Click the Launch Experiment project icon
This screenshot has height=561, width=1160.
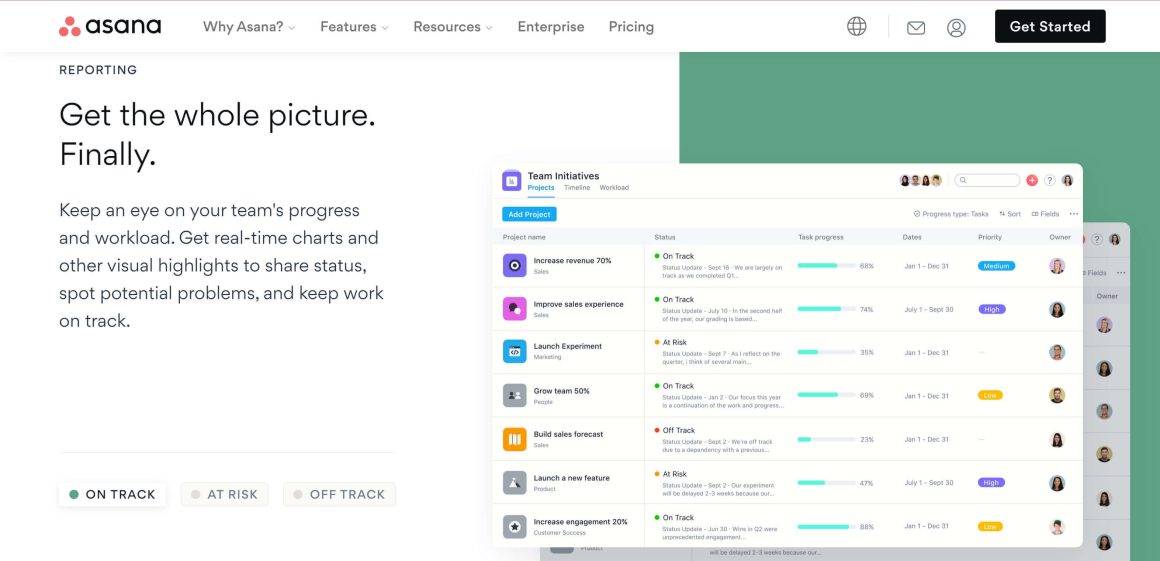pyautogui.click(x=515, y=351)
